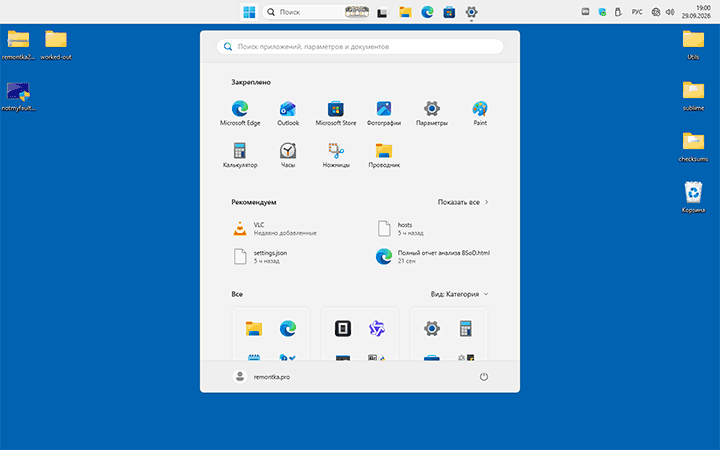Viewport: 720px width, 450px height.
Task: Open File Explorer from the taskbar
Action: point(405,12)
